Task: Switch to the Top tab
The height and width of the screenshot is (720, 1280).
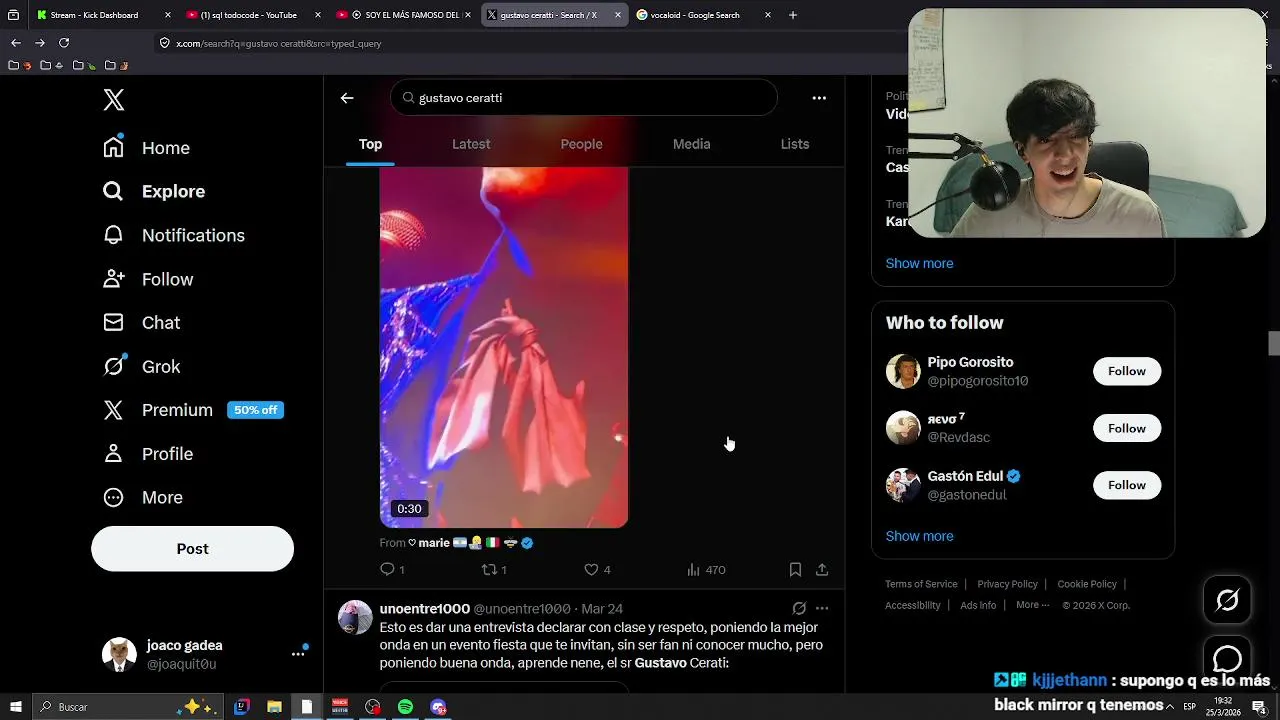Action: point(370,144)
